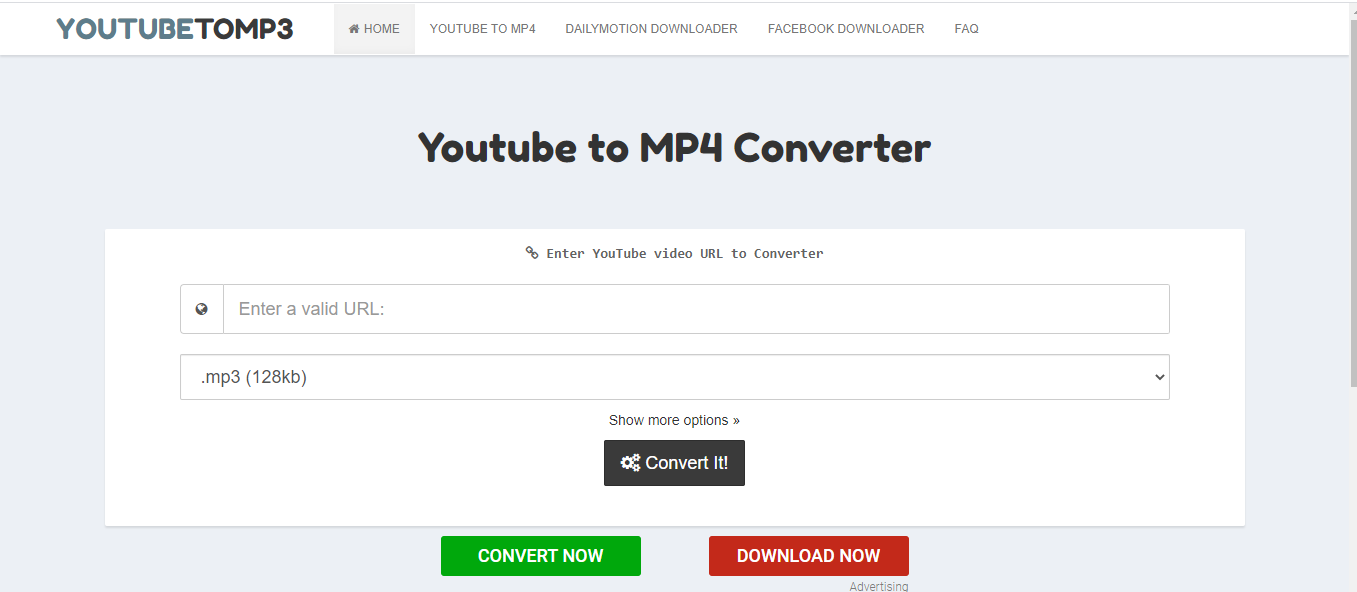Click the red DOWNLOAD NOW button

809,556
